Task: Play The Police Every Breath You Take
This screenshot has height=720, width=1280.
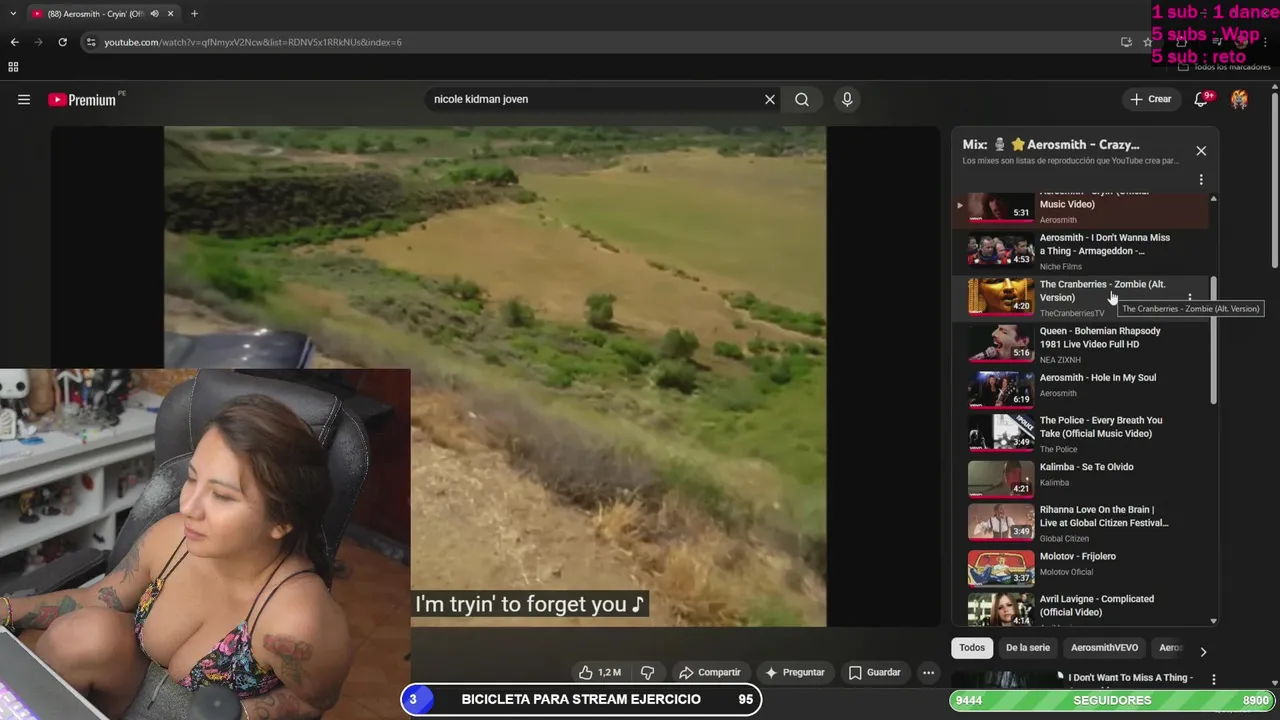Action: pos(1100,427)
